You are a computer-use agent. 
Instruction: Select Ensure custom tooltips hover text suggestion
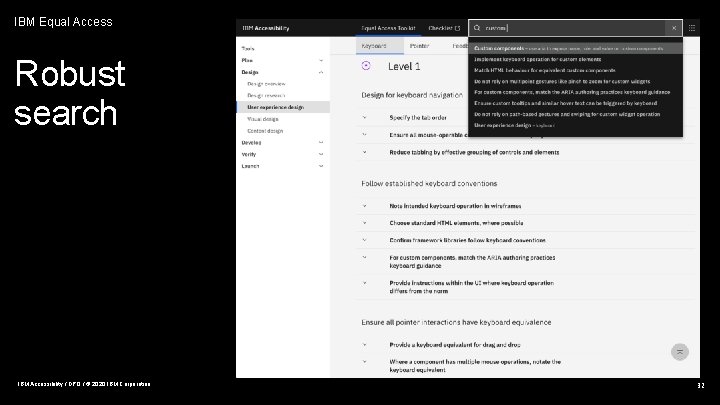[575, 103]
